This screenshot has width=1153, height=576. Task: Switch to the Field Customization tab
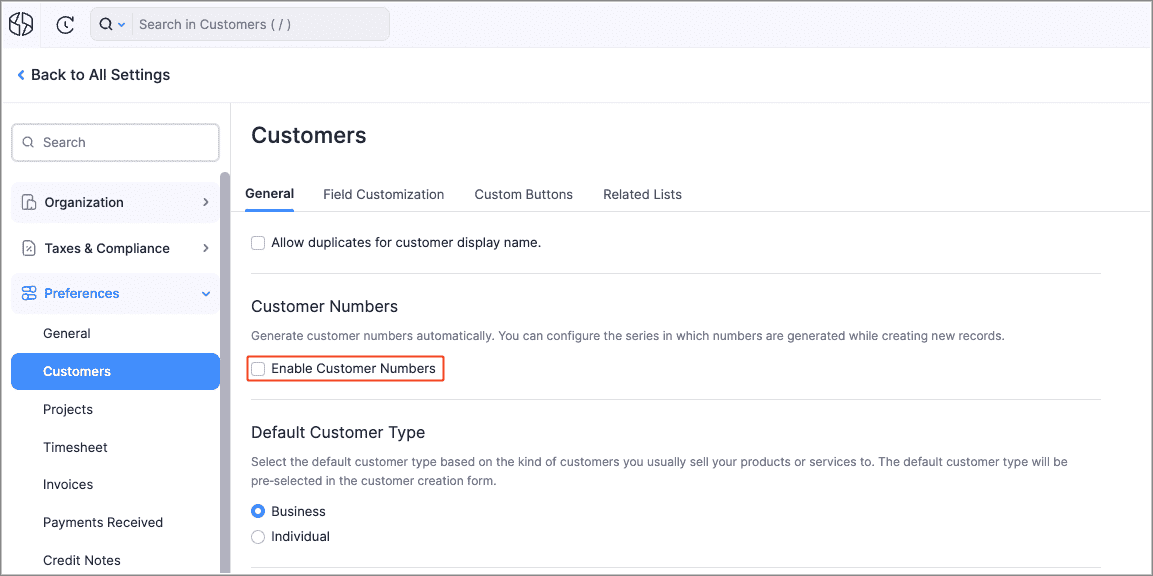(x=383, y=194)
